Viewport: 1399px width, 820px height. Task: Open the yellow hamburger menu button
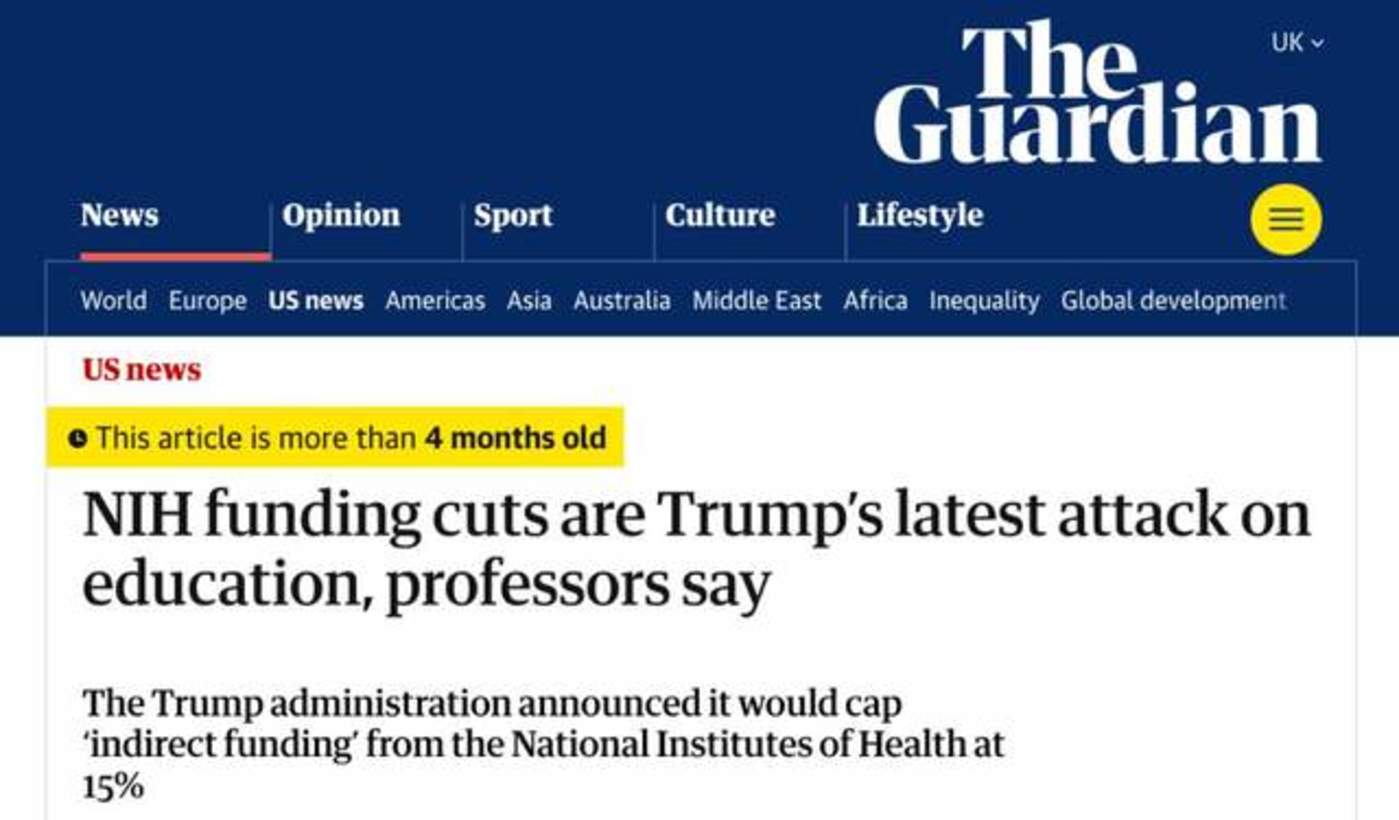click(1285, 220)
